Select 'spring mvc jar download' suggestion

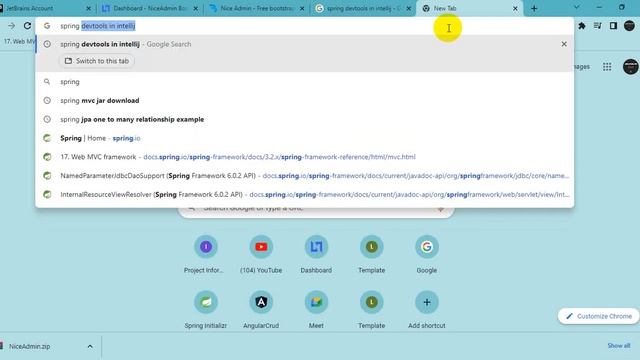[304, 100]
